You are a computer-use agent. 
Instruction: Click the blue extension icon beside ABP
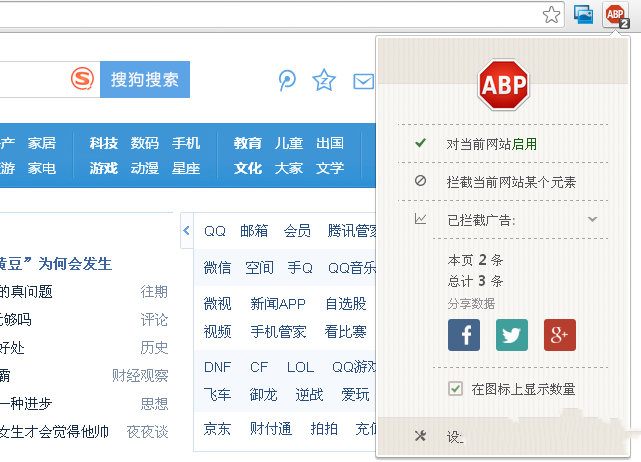[584, 15]
